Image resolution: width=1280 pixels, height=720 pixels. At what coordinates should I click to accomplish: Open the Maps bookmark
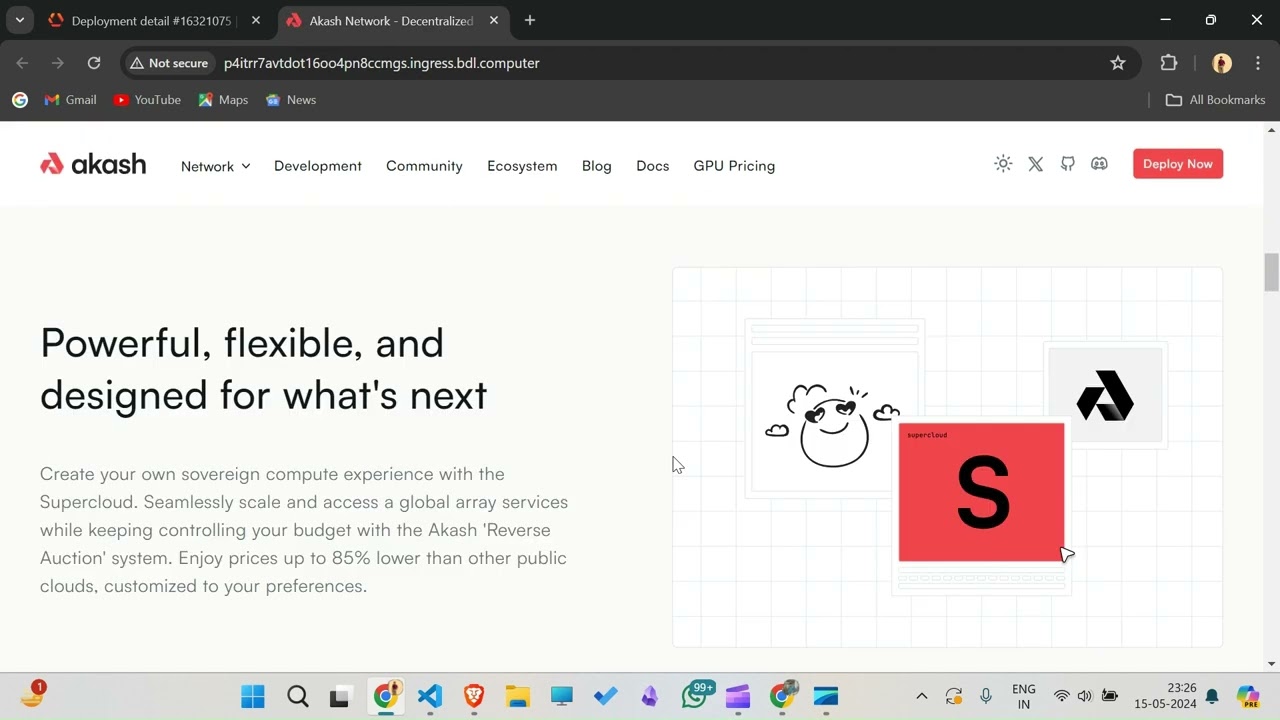coord(223,100)
